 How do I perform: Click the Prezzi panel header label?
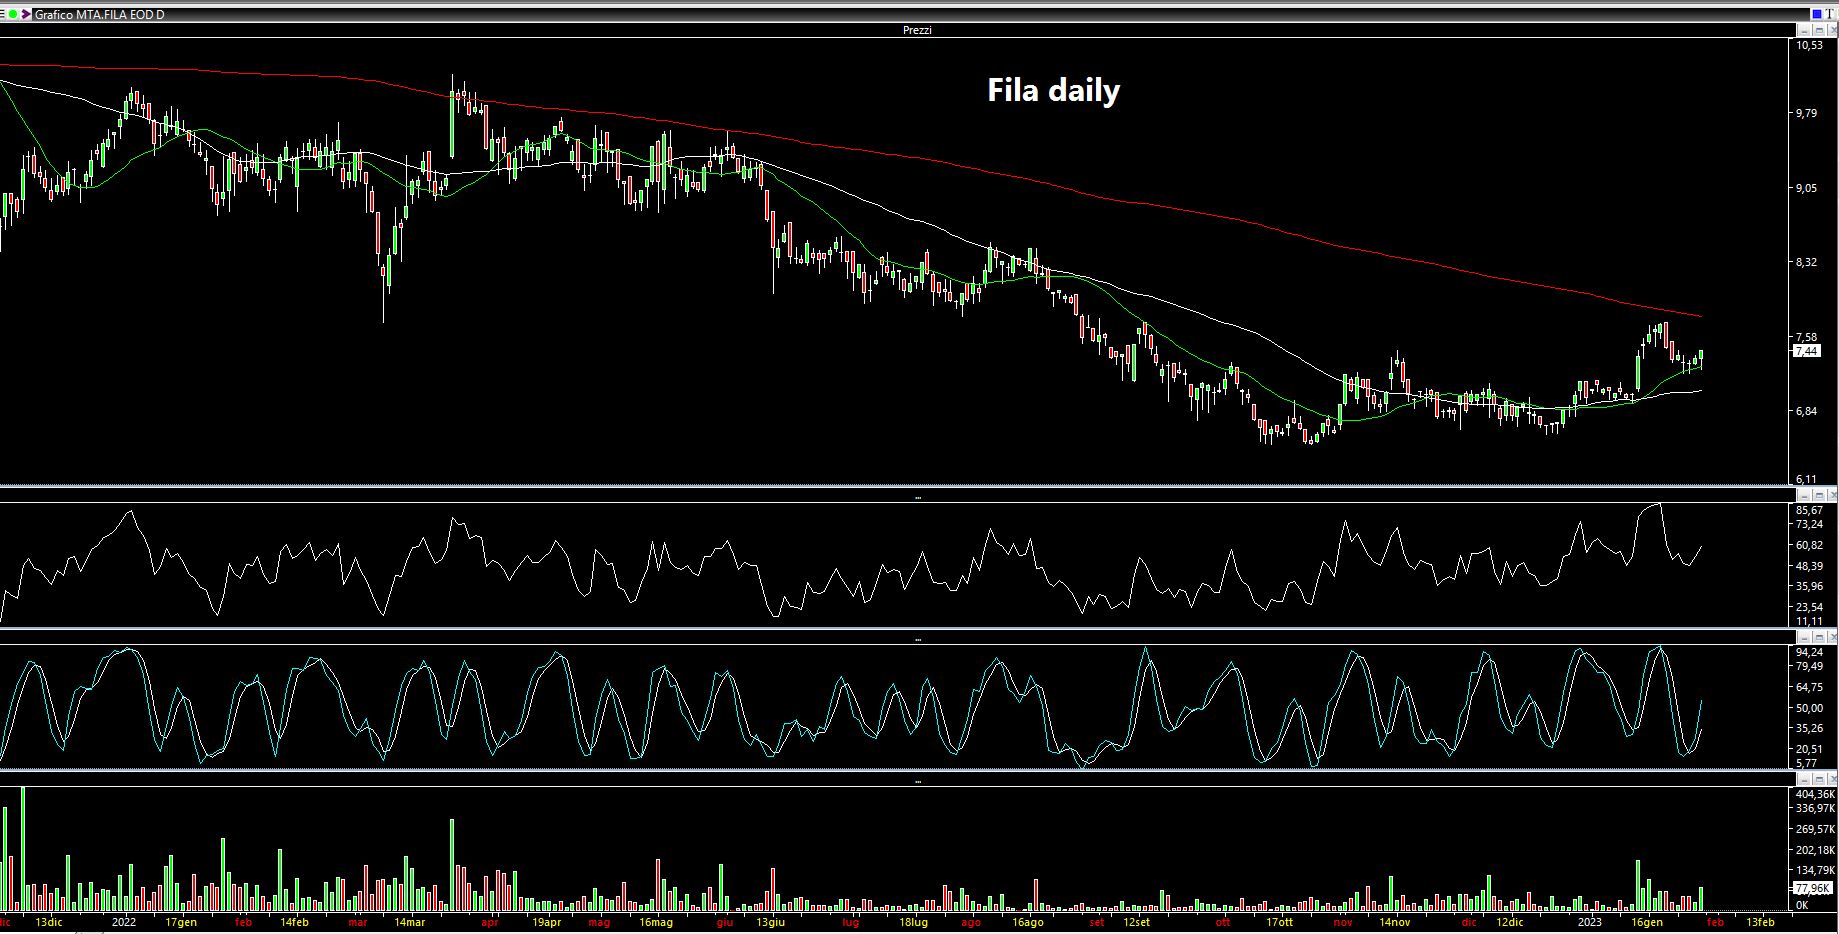917,30
